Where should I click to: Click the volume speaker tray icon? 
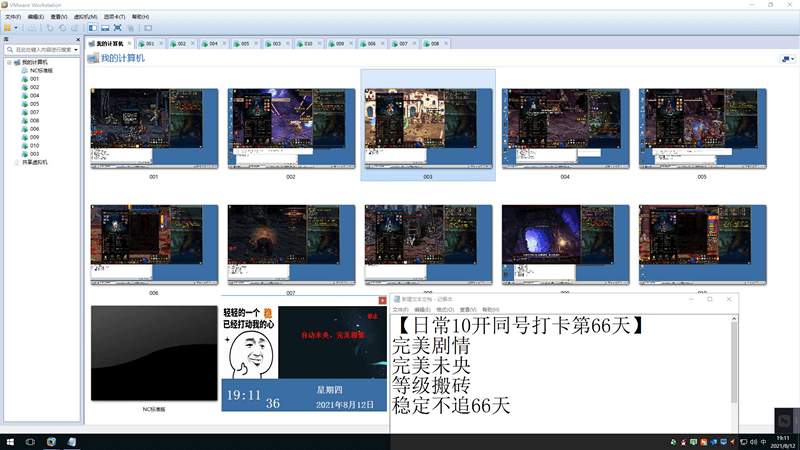[753, 442]
